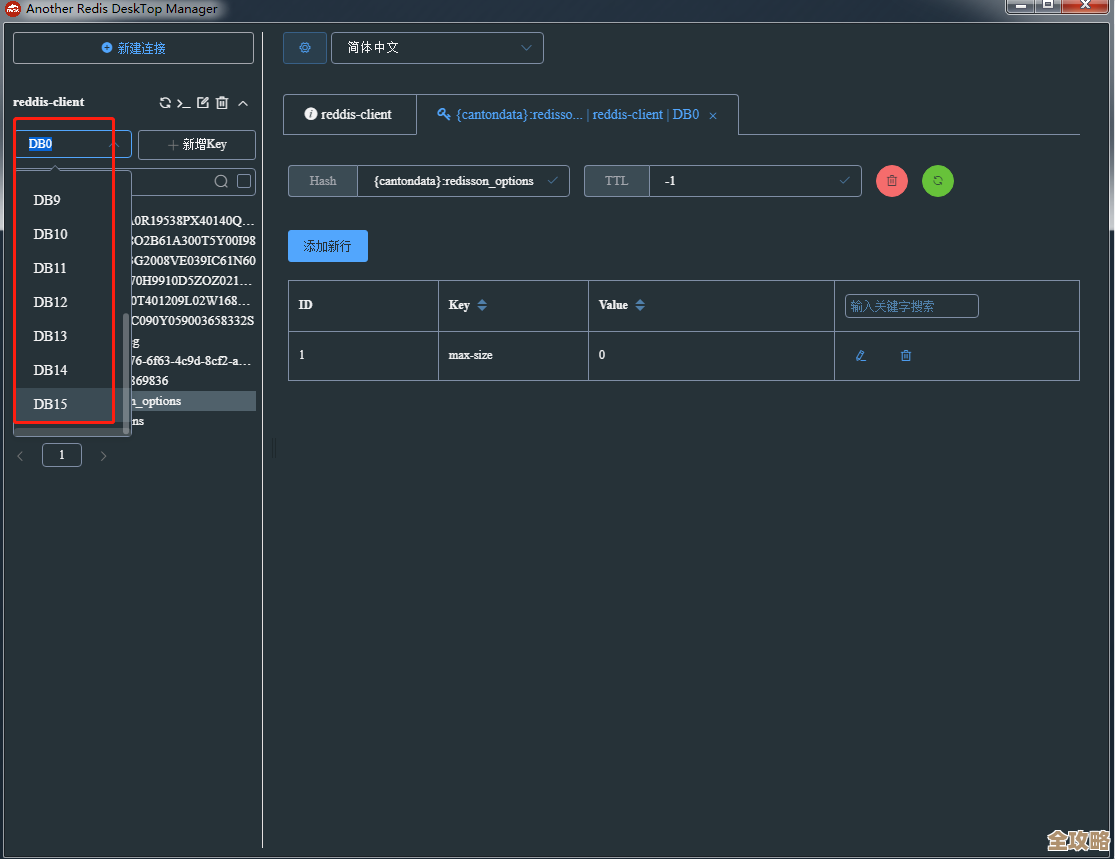
Task: Open the 简体中文 language dropdown
Action: point(437,48)
